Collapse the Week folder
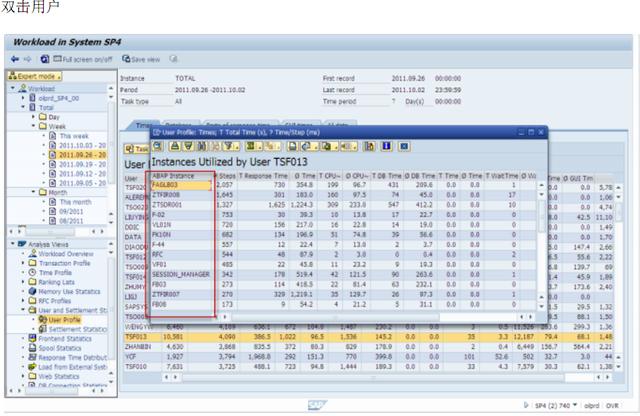 (33, 126)
